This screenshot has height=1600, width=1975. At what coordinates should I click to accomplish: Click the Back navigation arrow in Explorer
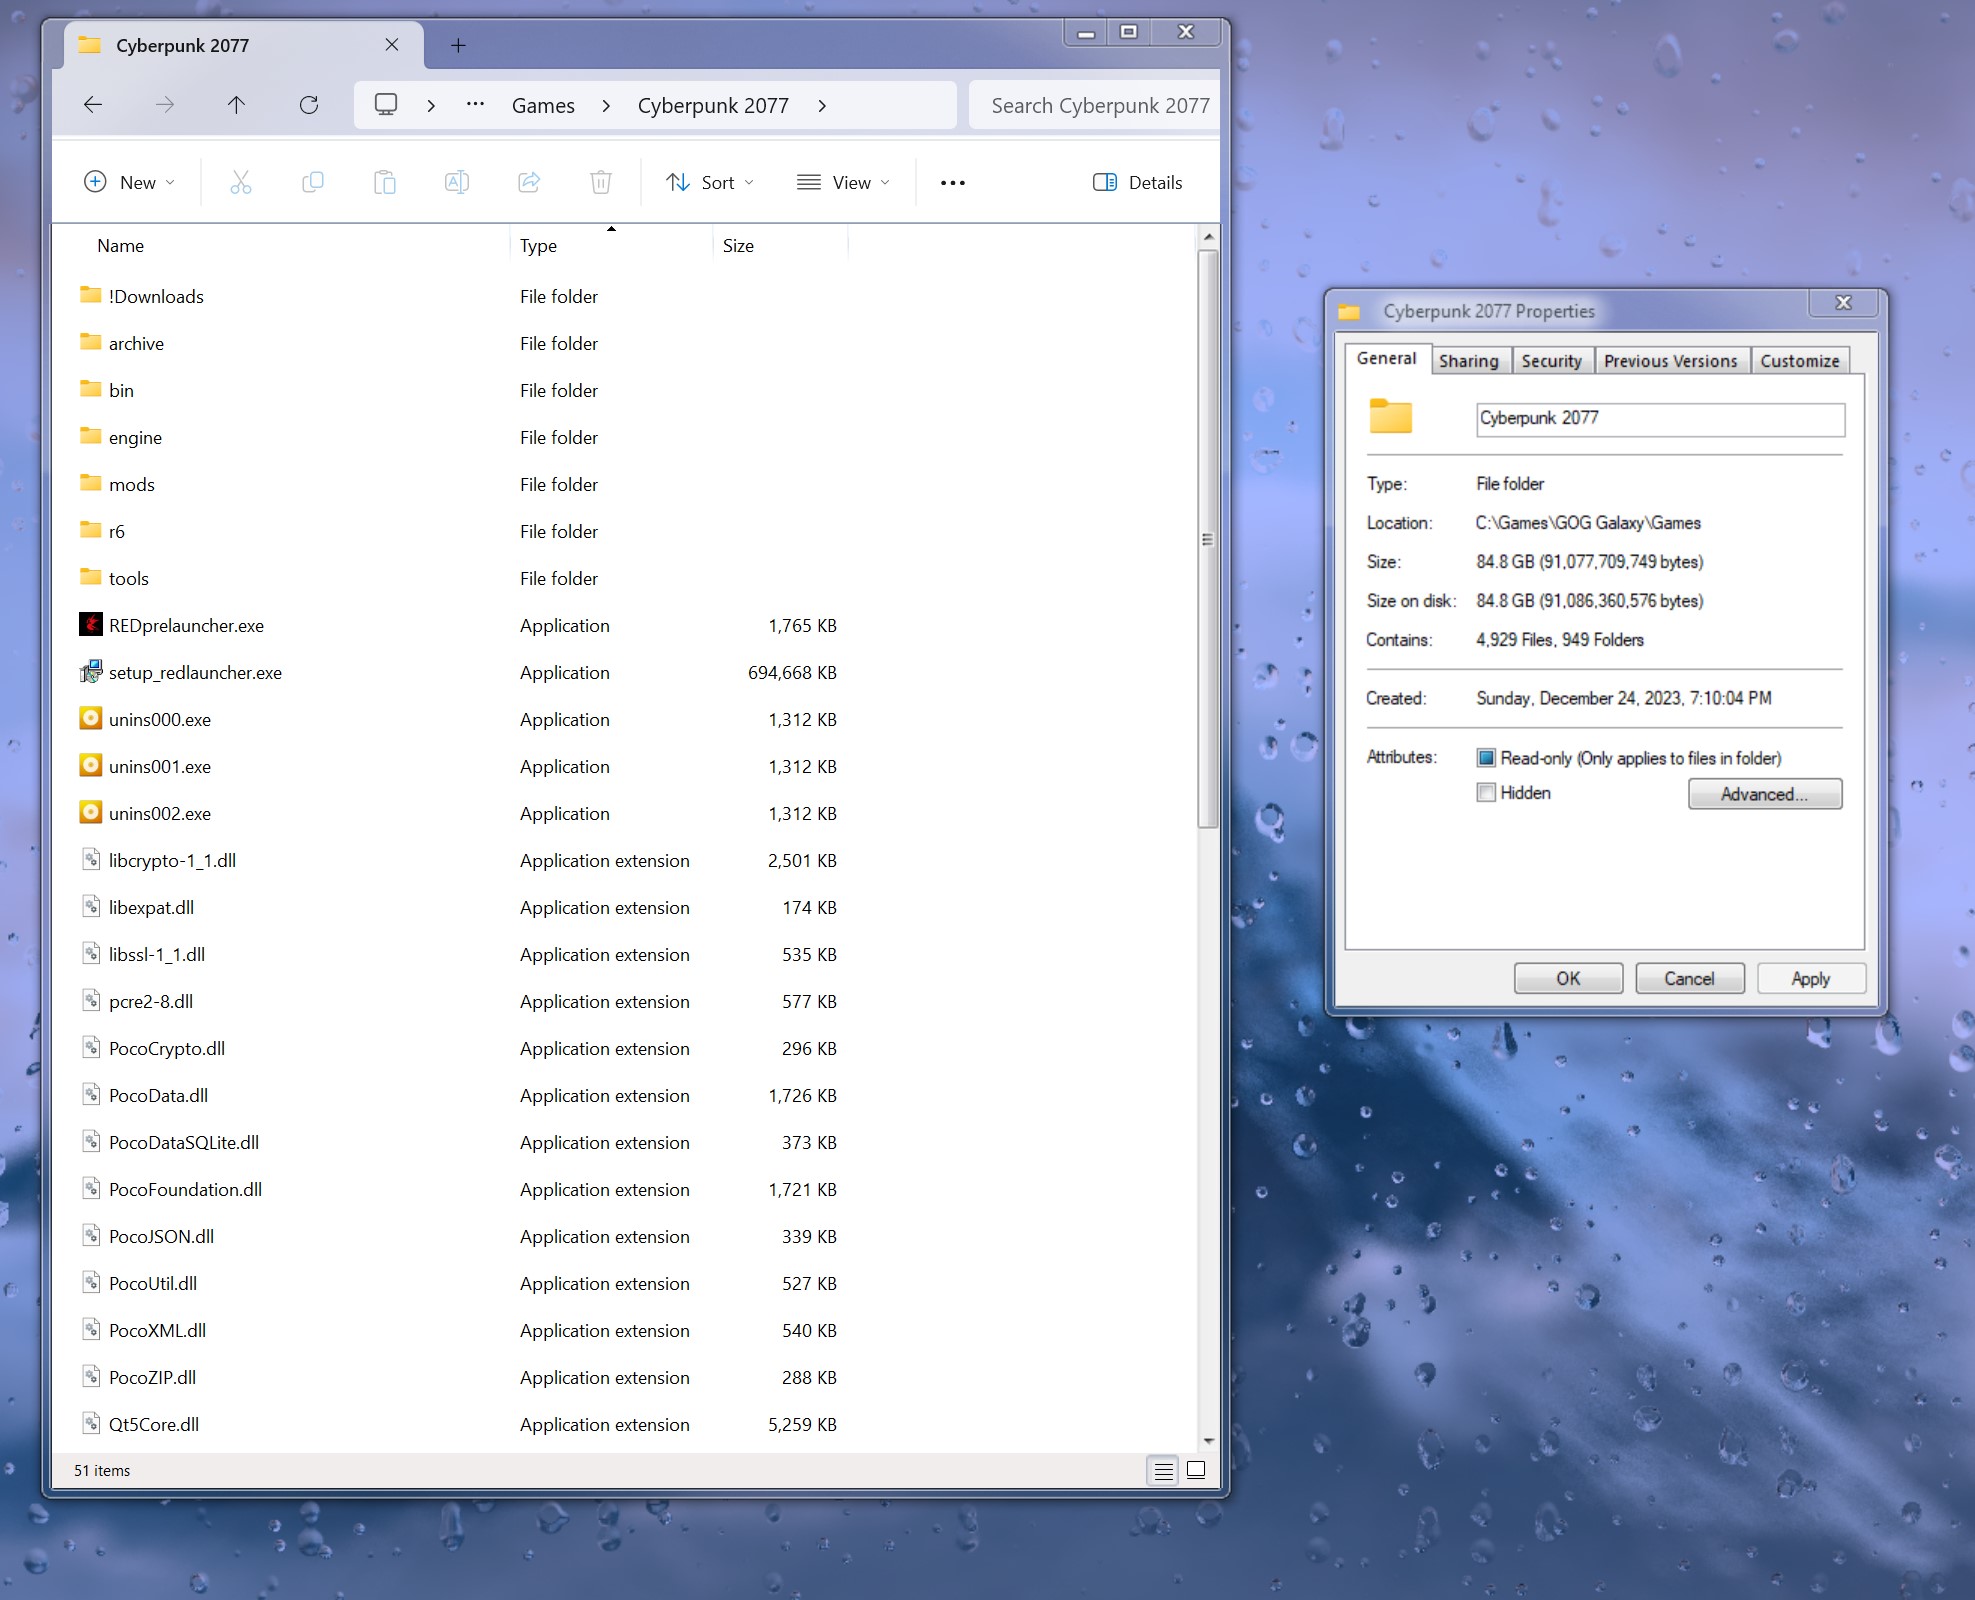pyautogui.click(x=93, y=105)
